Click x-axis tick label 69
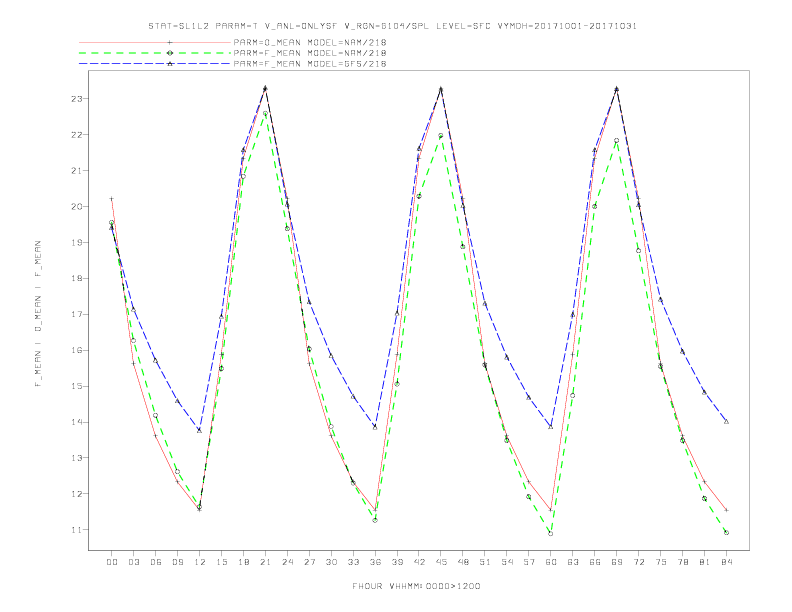Viewport: 792px width, 612px height. click(617, 562)
